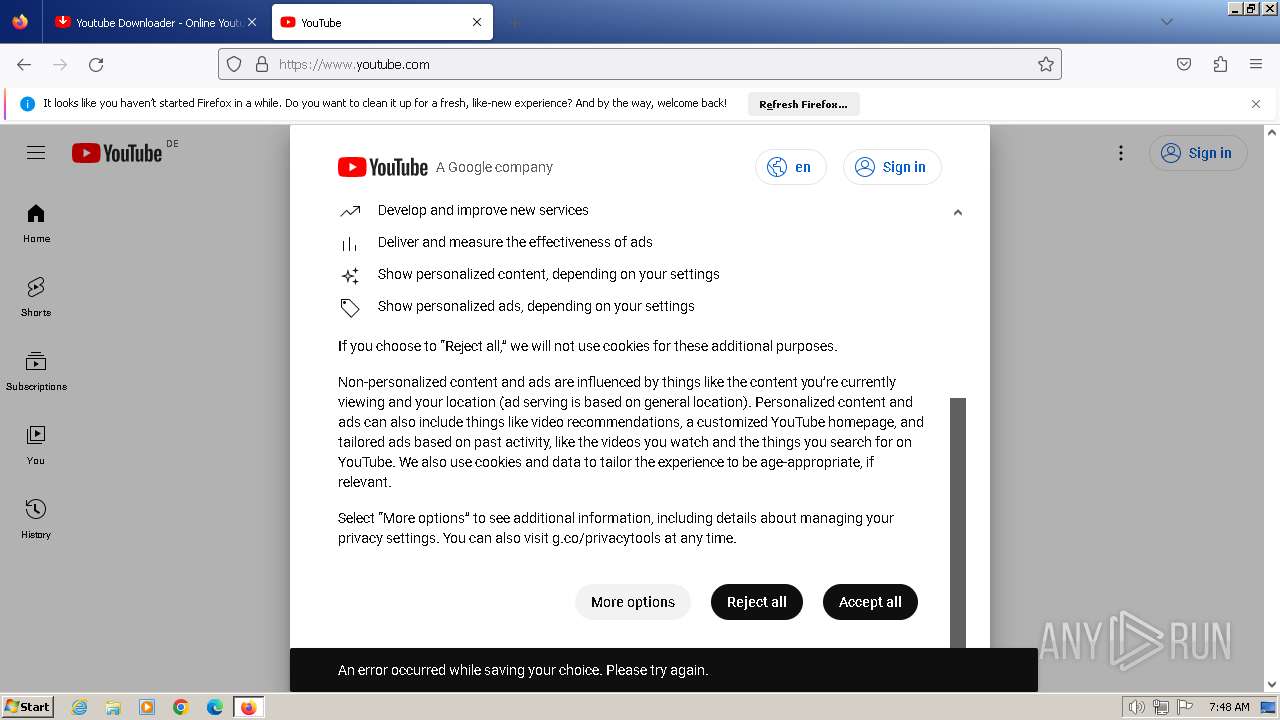The image size is (1280, 720).
Task: Click the YouTube logo in page header
Action: click(117, 153)
